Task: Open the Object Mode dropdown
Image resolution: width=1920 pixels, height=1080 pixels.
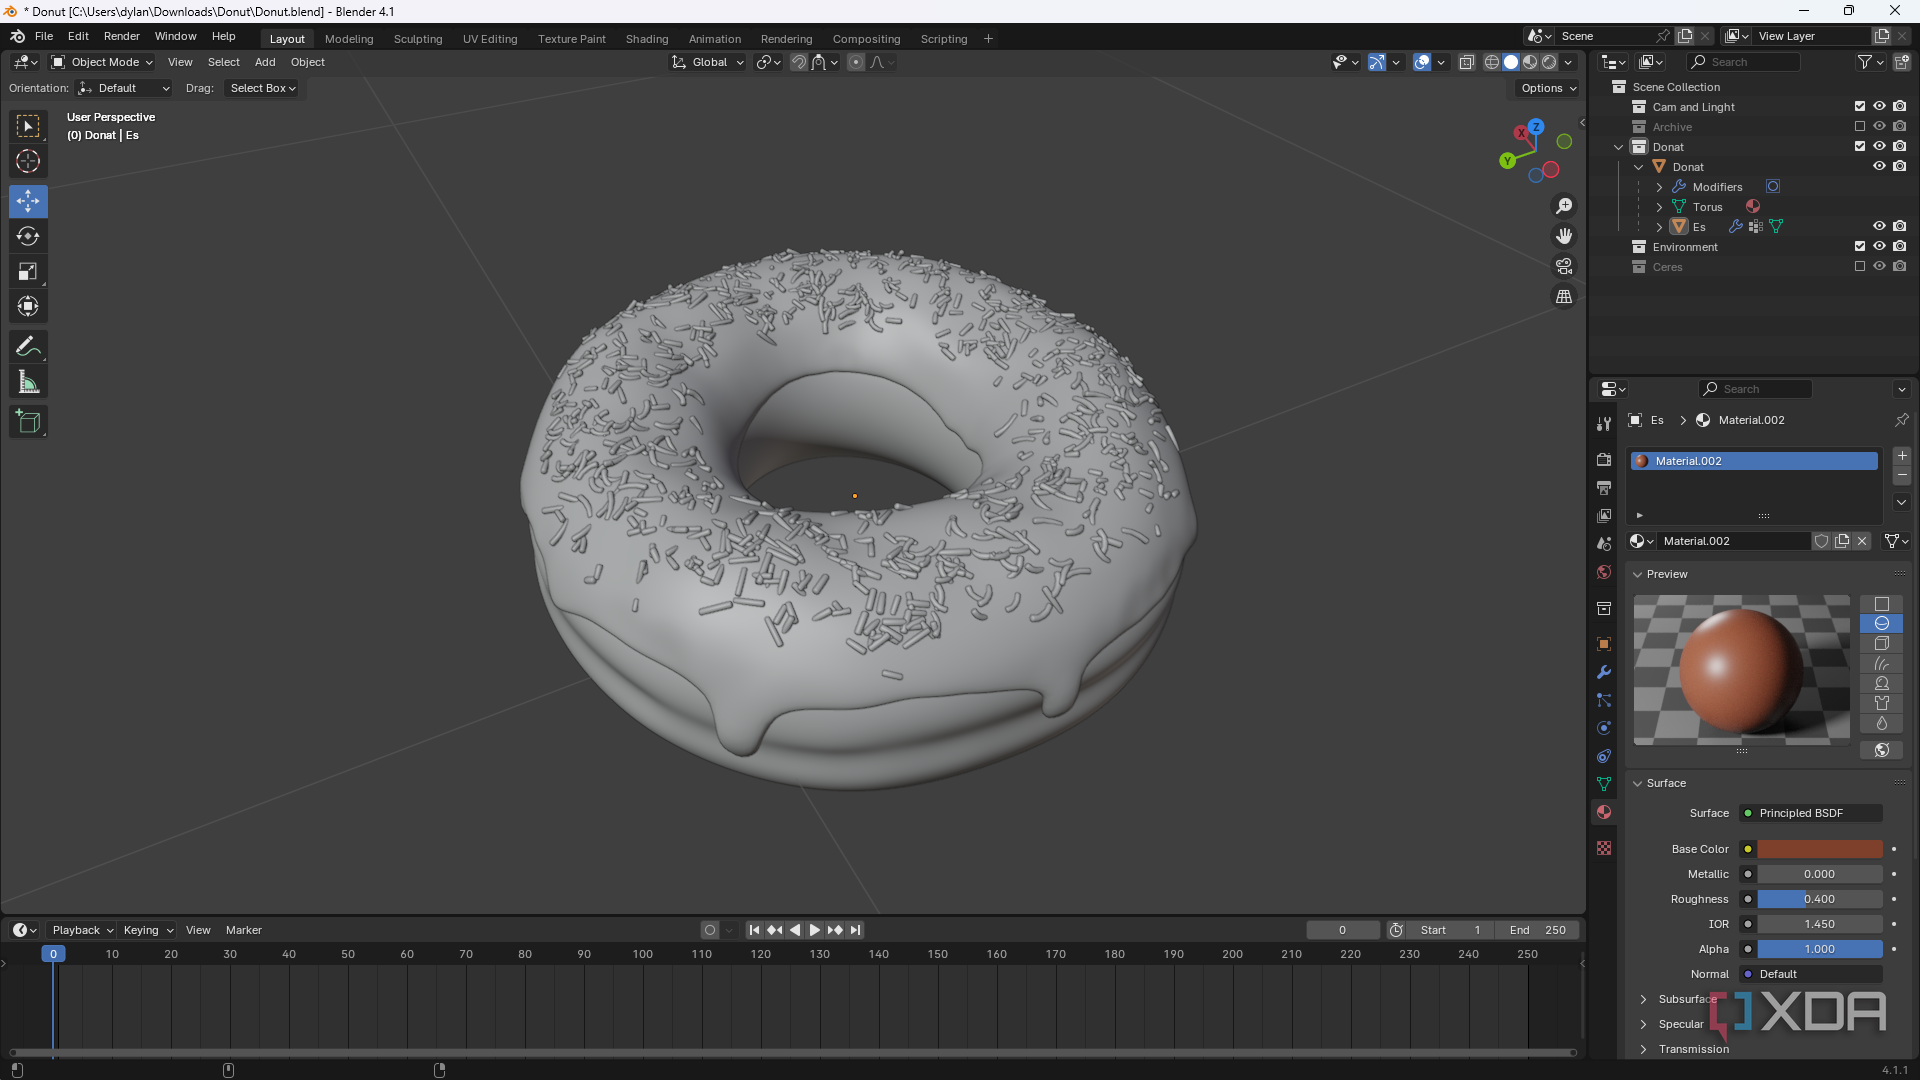Action: (x=103, y=62)
